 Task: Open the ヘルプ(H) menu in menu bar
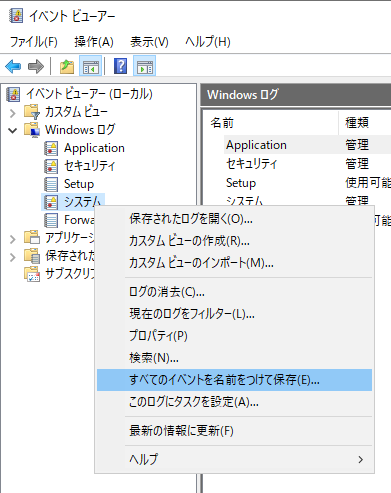coord(208,42)
